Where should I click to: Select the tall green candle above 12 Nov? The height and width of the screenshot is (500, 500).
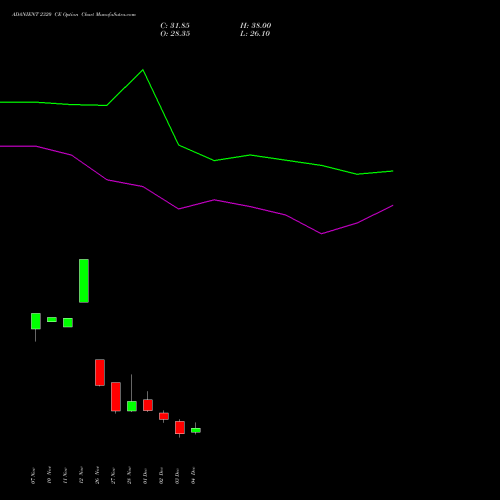click(x=84, y=281)
